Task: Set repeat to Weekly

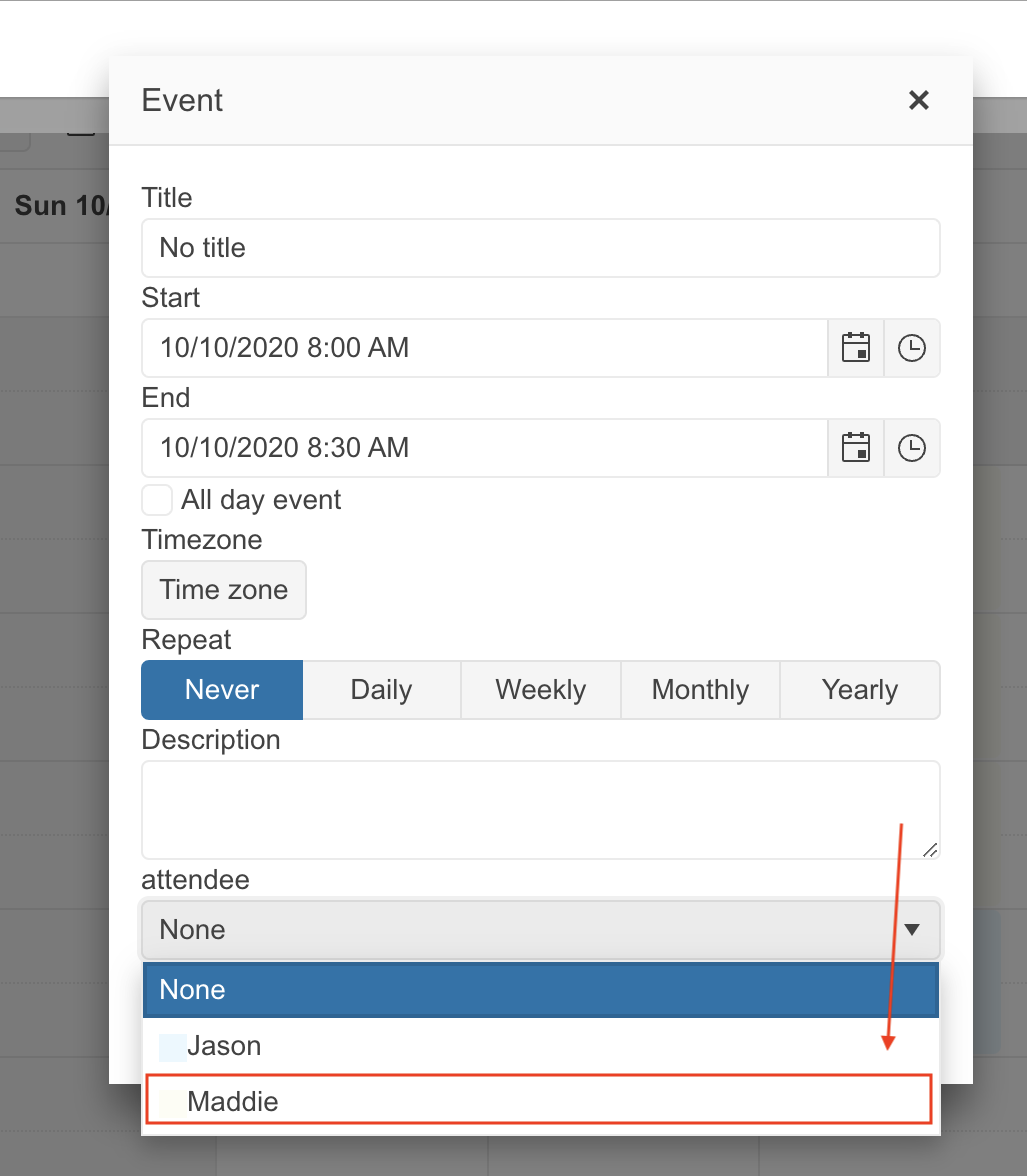Action: click(540, 690)
